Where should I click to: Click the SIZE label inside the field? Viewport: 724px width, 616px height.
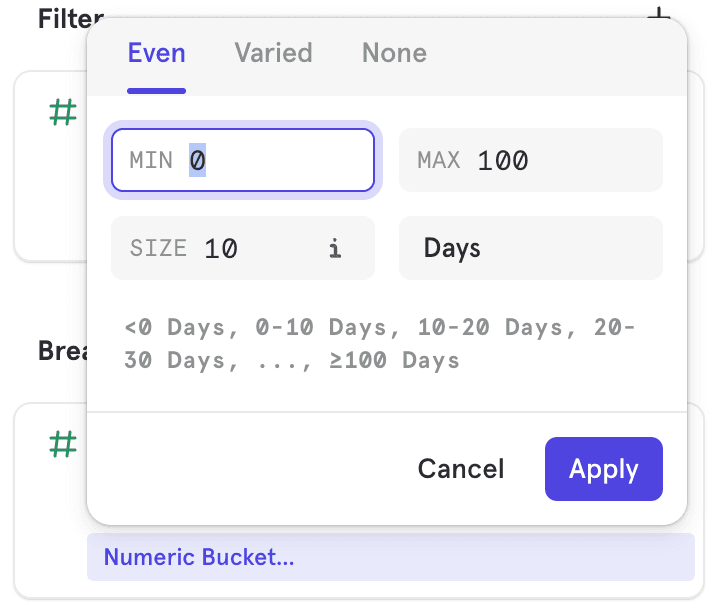pyautogui.click(x=158, y=248)
